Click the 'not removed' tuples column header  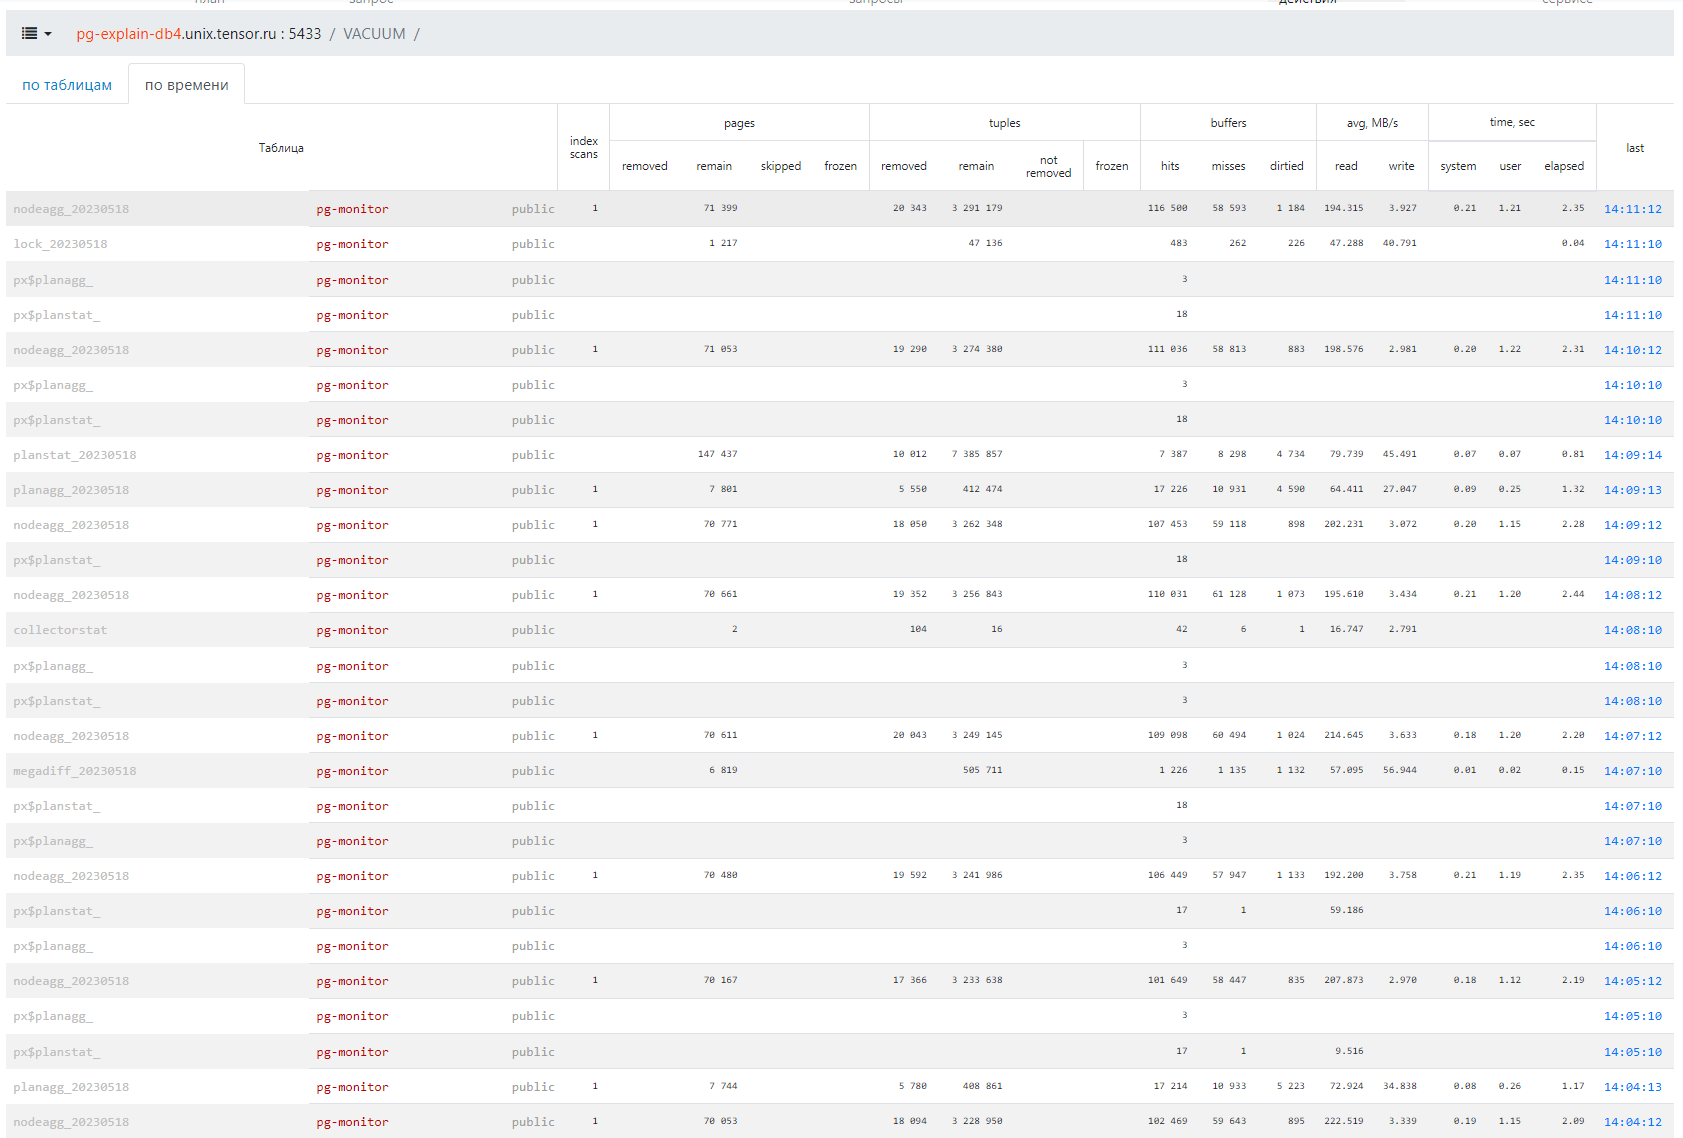click(x=1047, y=166)
